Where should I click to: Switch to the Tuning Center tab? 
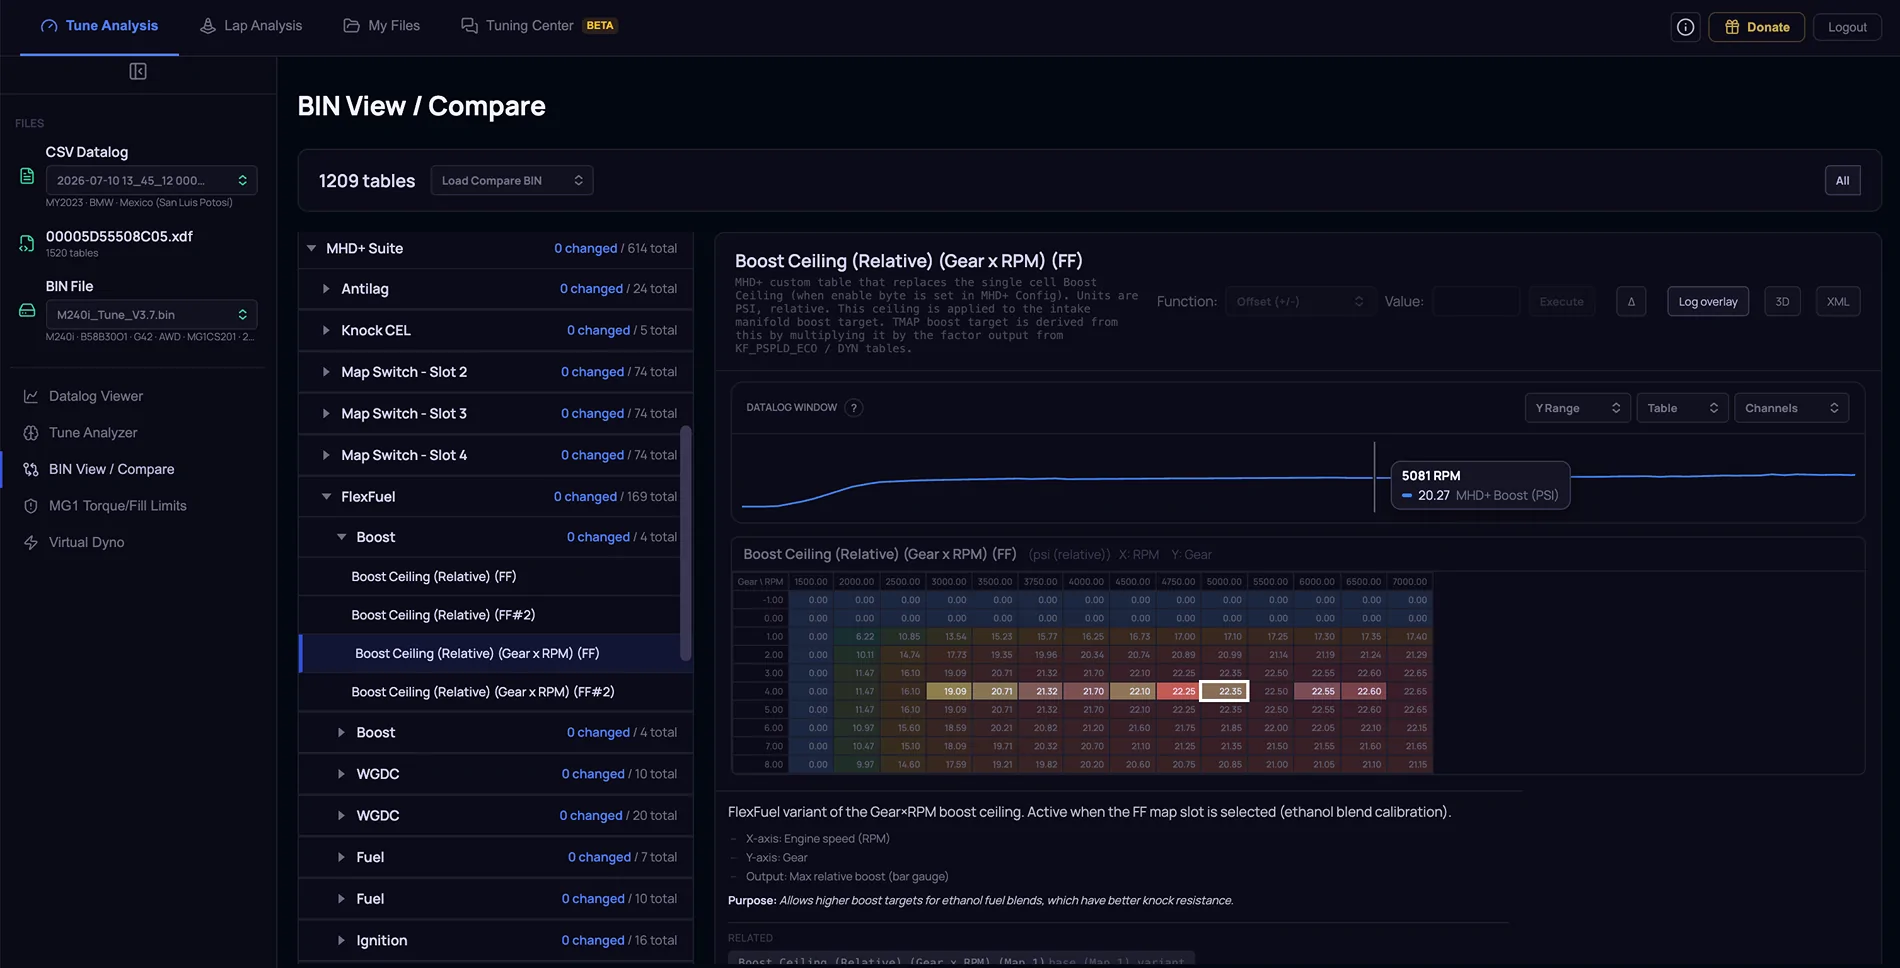tap(539, 26)
